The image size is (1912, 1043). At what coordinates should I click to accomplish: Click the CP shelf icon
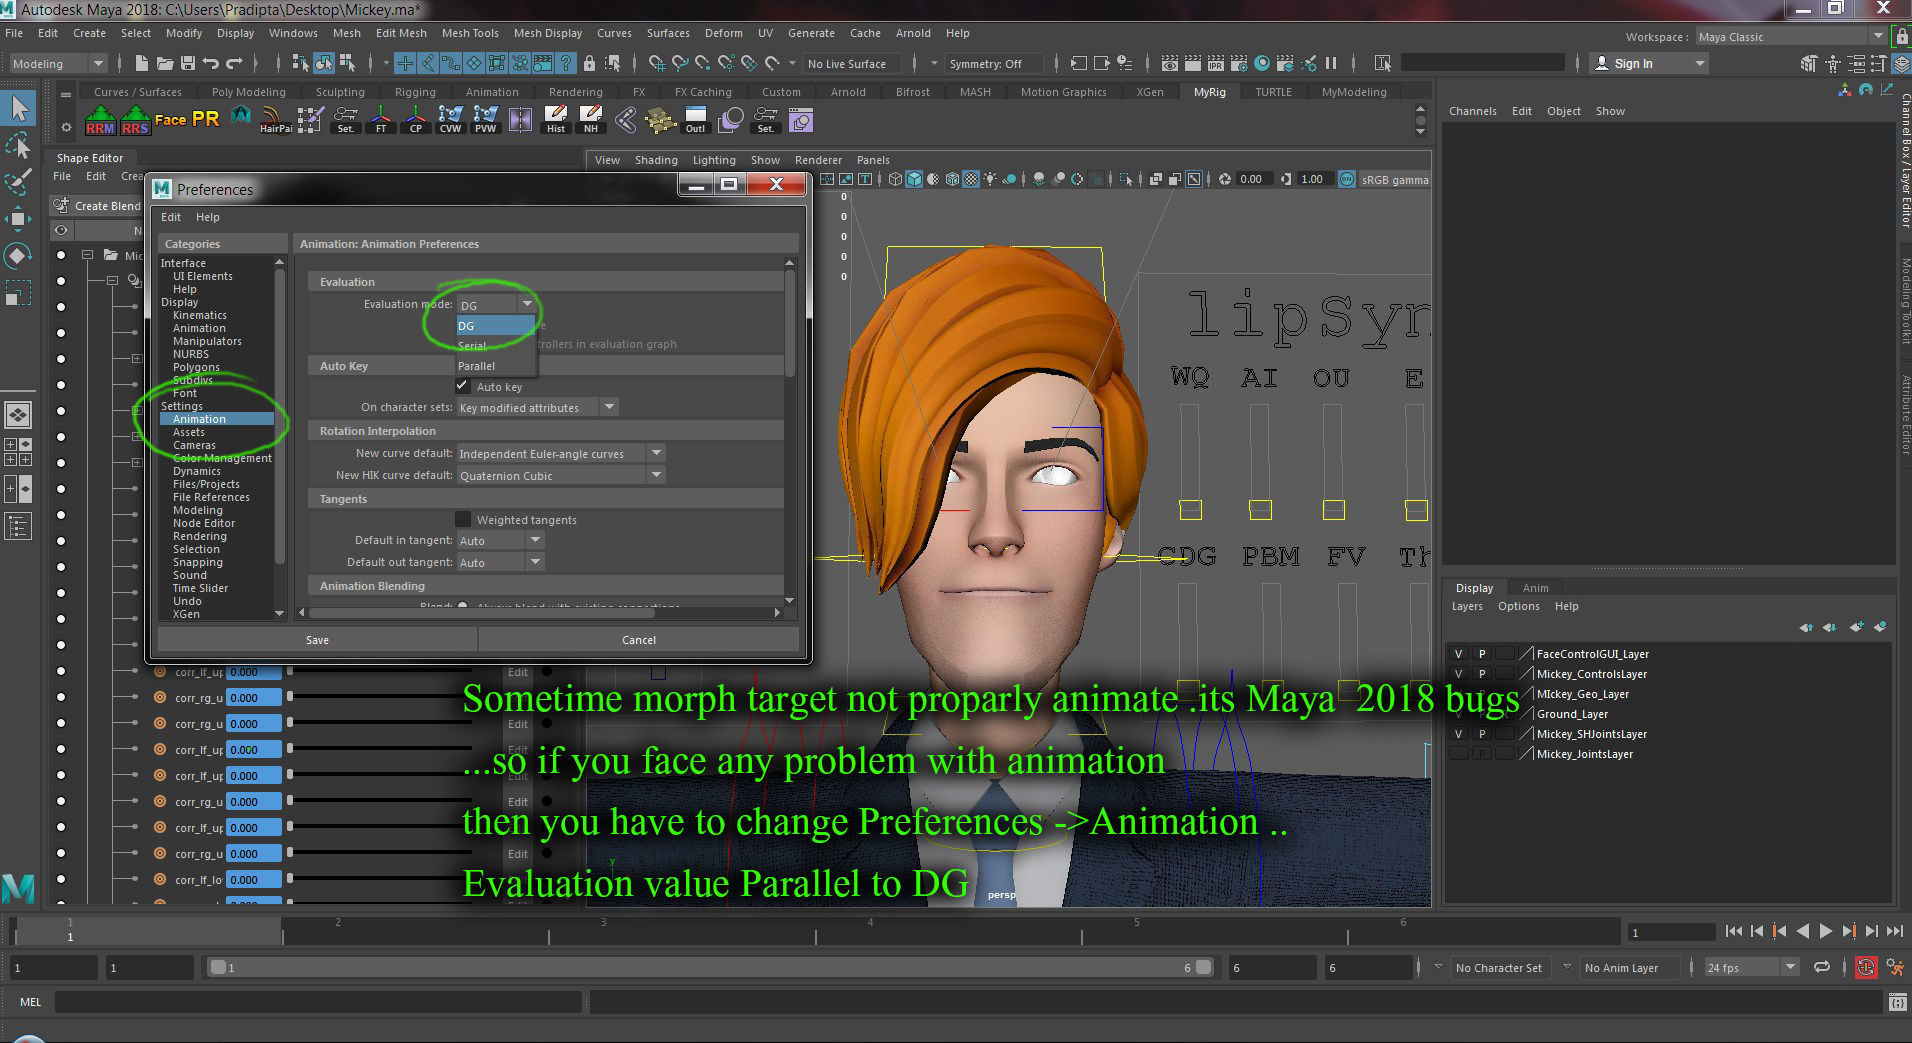[415, 120]
